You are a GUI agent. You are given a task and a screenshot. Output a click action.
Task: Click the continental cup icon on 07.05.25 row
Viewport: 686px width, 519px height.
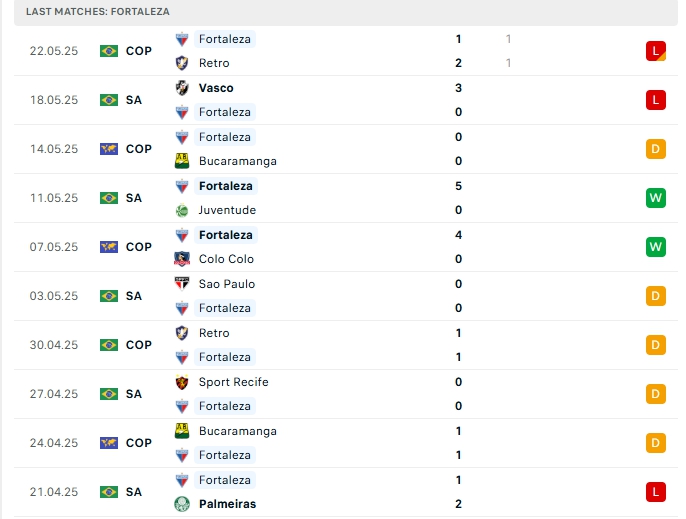[x=109, y=247]
